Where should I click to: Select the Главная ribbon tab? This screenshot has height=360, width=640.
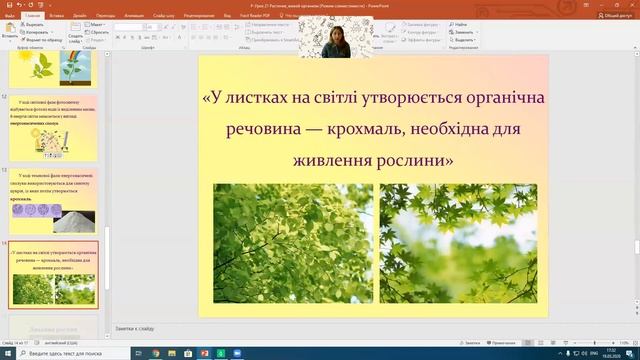tap(33, 16)
